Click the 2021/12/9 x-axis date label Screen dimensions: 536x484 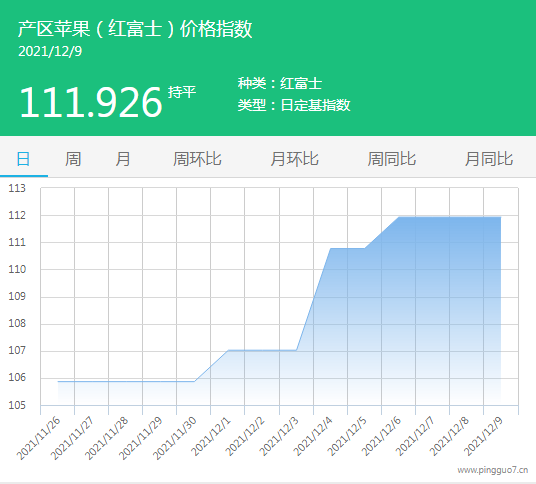pos(483,436)
